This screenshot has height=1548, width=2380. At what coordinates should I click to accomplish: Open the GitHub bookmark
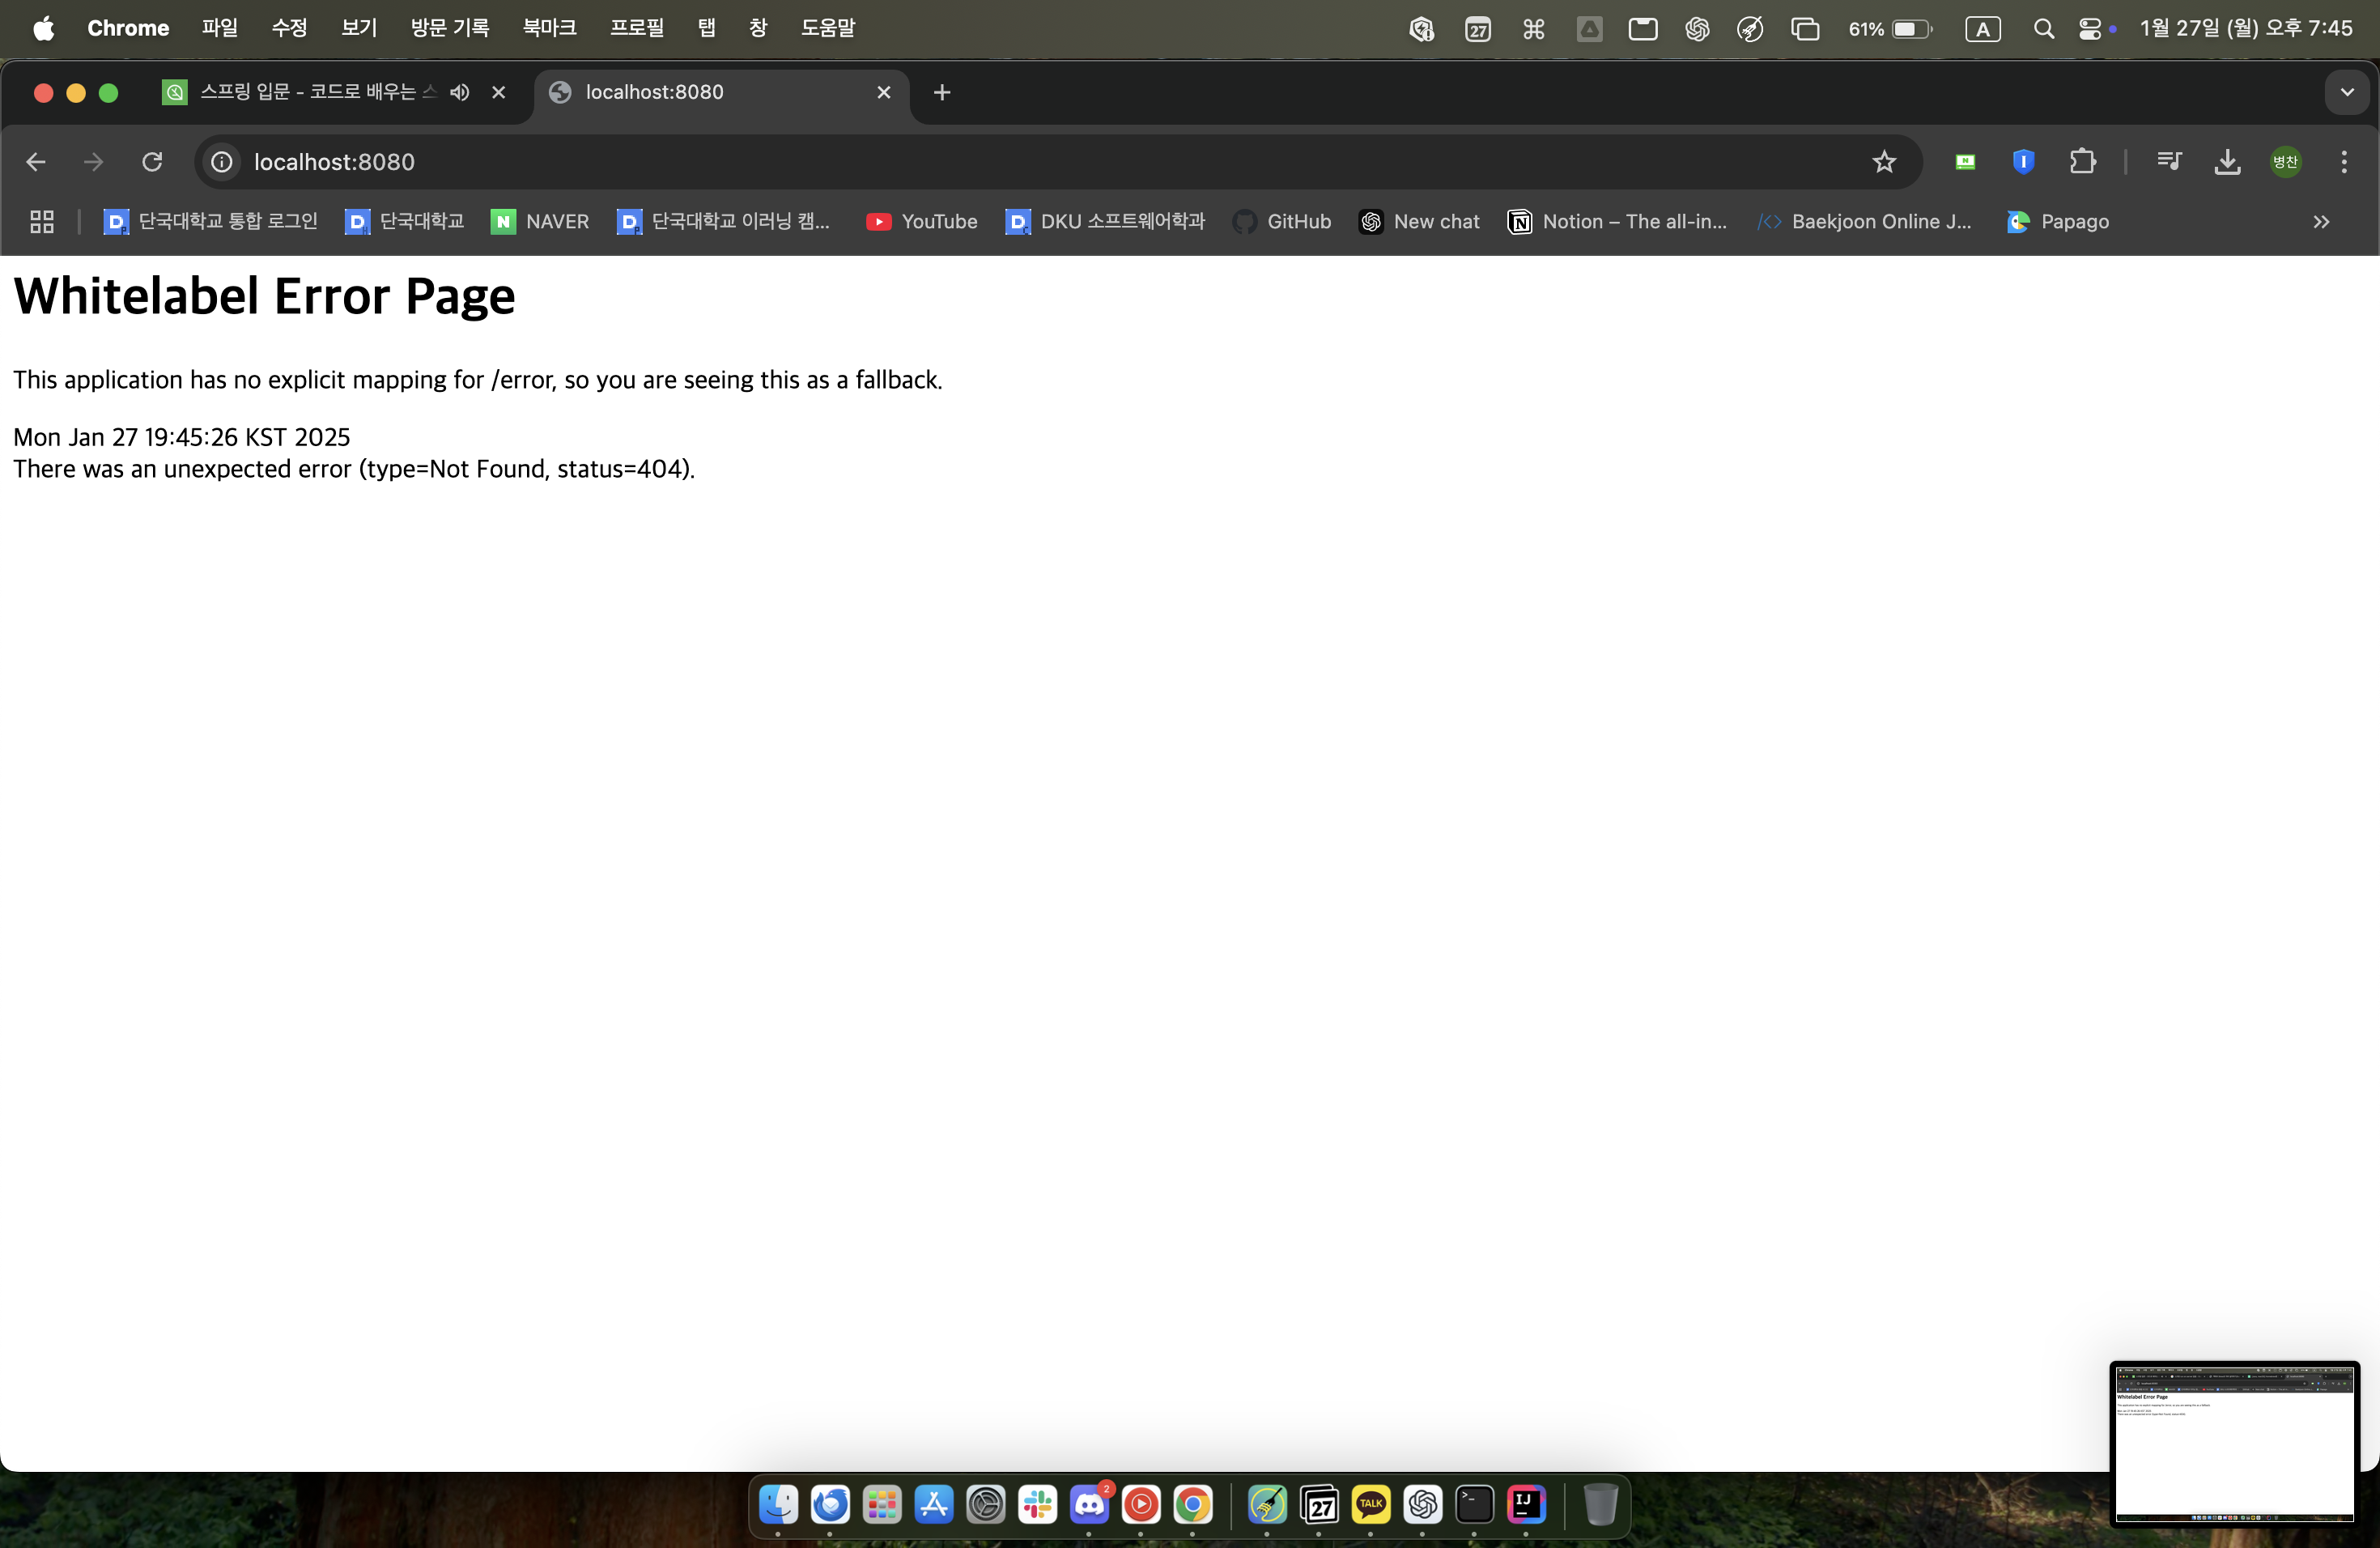tap(1283, 222)
